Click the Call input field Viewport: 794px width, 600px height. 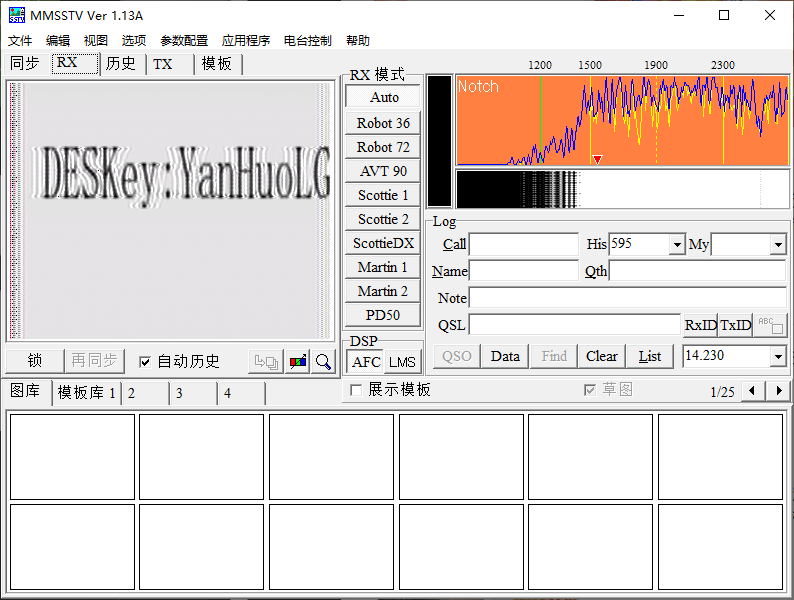[x=524, y=245]
